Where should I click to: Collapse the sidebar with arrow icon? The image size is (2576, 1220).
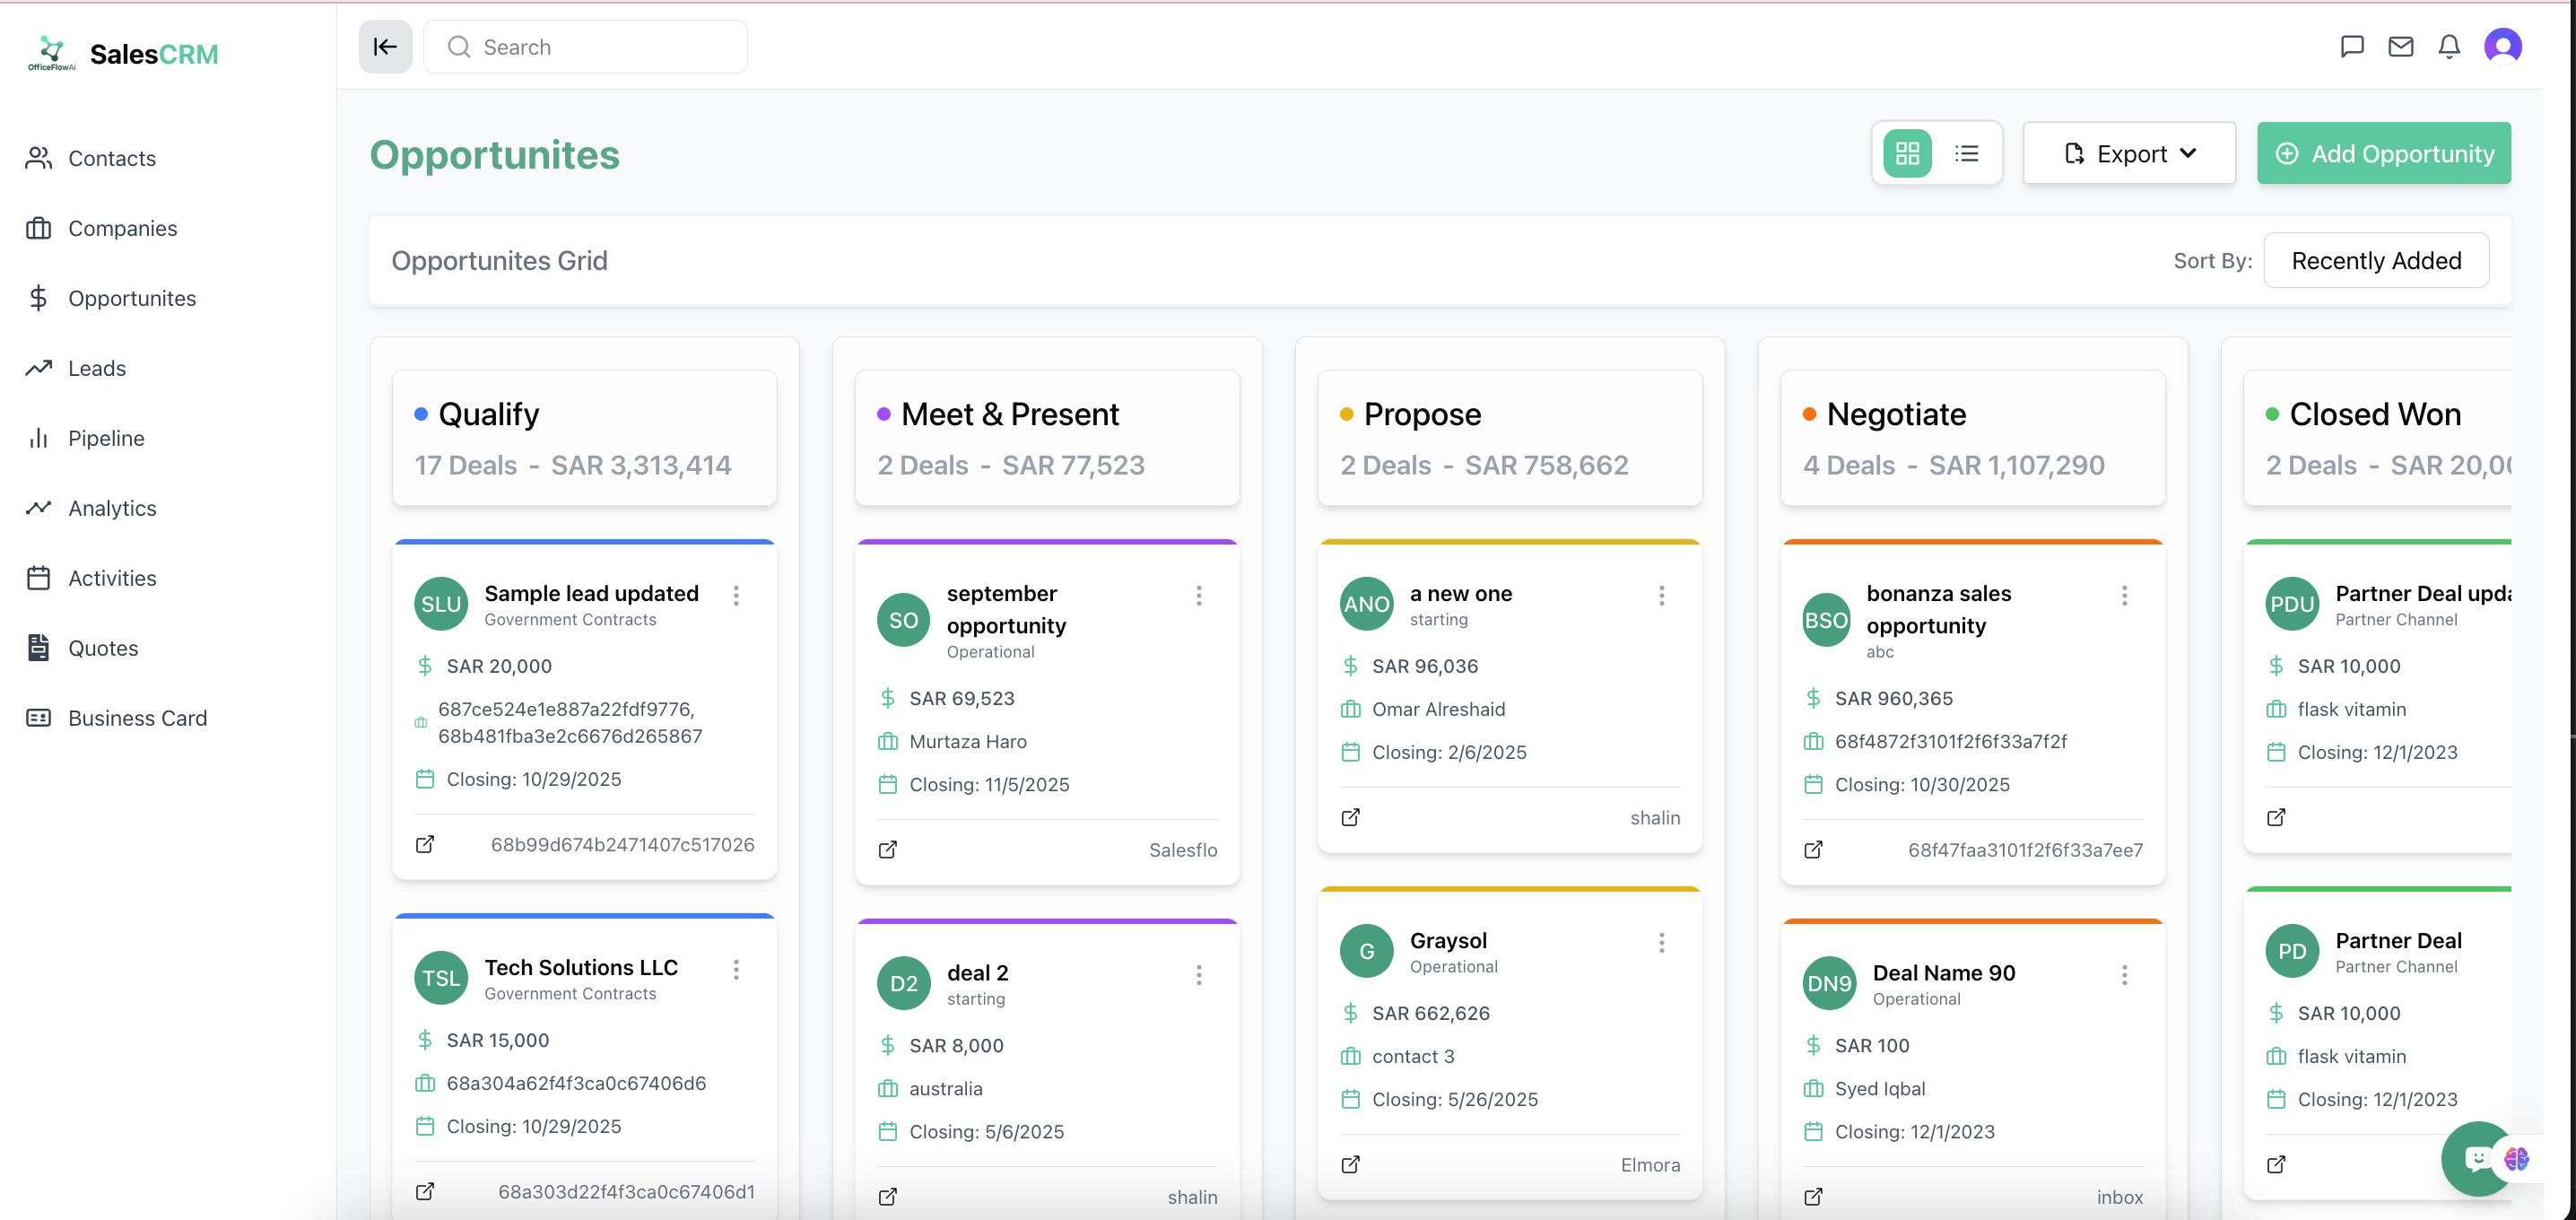385,47
